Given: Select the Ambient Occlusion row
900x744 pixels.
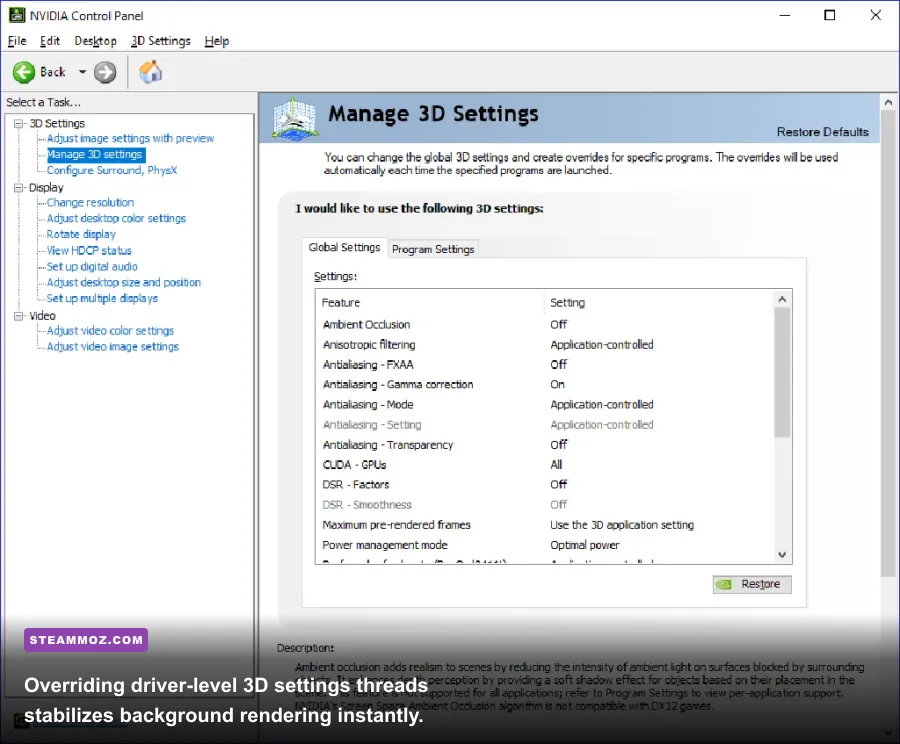Looking at the screenshot, I should [x=544, y=325].
